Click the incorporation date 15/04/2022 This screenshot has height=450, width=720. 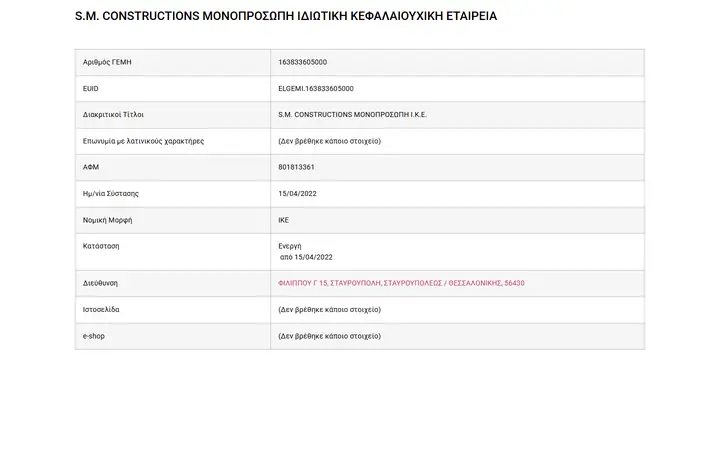click(x=297, y=194)
